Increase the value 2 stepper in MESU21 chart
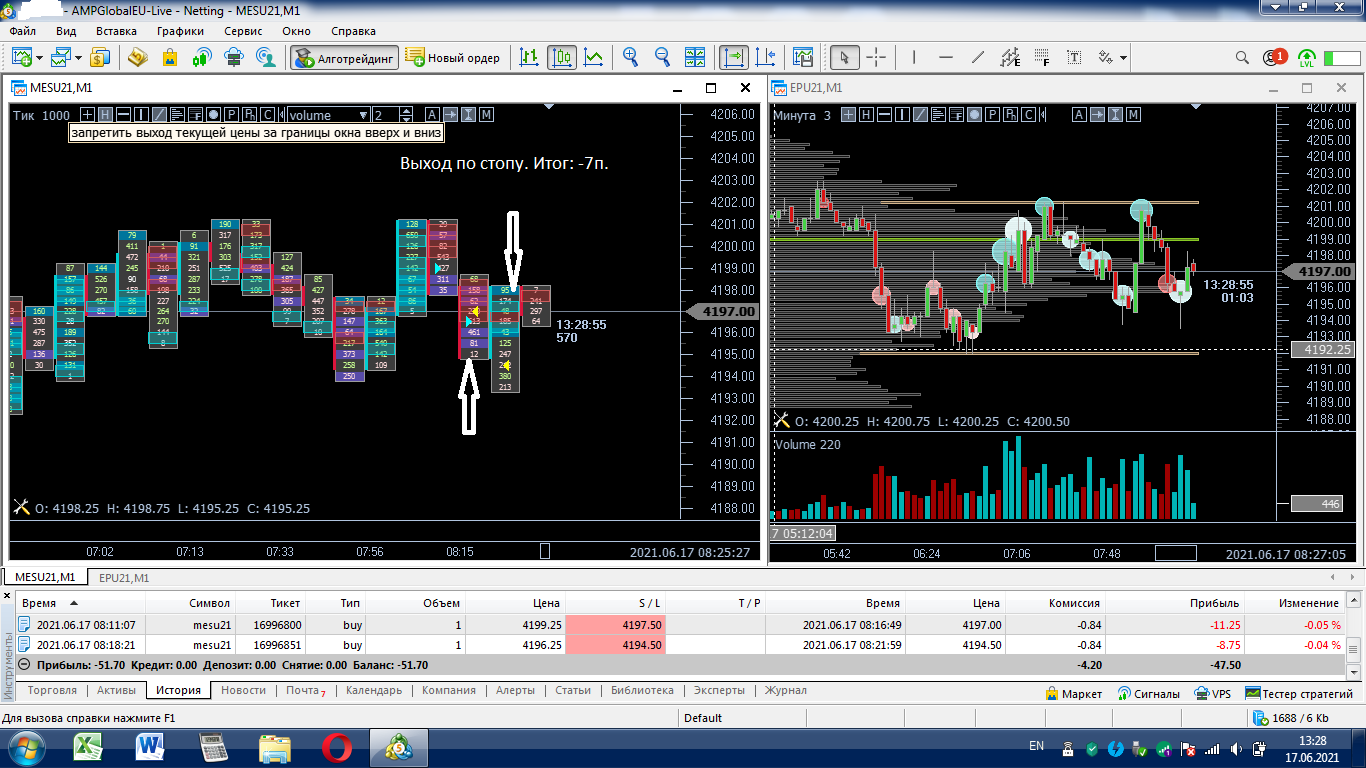The image size is (1366, 768). (x=407, y=111)
